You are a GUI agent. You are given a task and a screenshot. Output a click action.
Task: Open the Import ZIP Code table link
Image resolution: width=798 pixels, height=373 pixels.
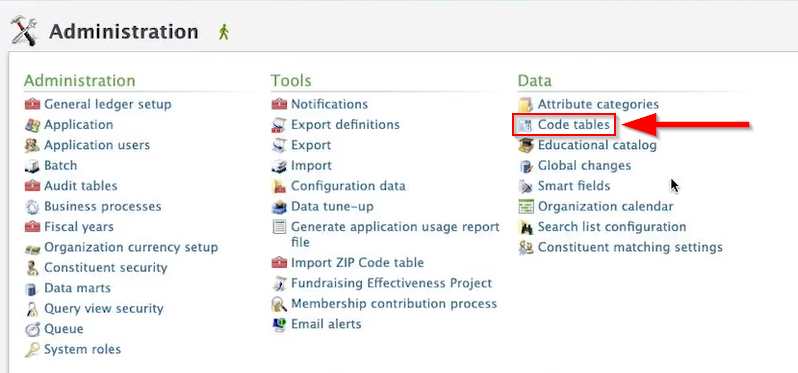(x=357, y=263)
